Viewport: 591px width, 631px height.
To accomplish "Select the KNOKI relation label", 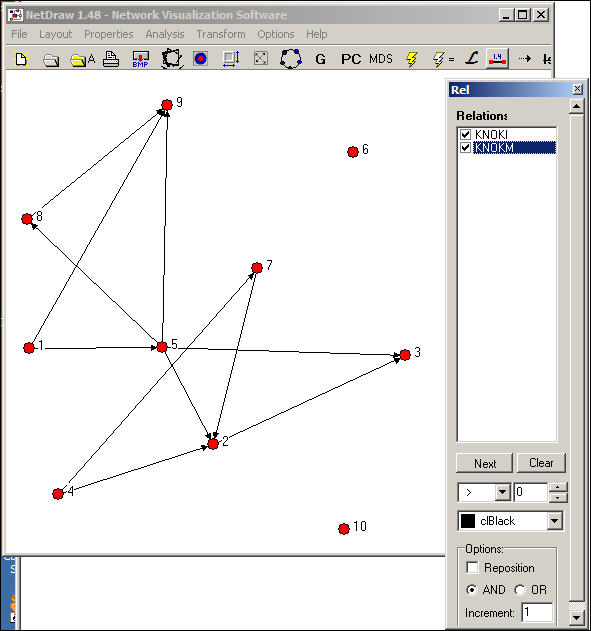I will (491, 134).
